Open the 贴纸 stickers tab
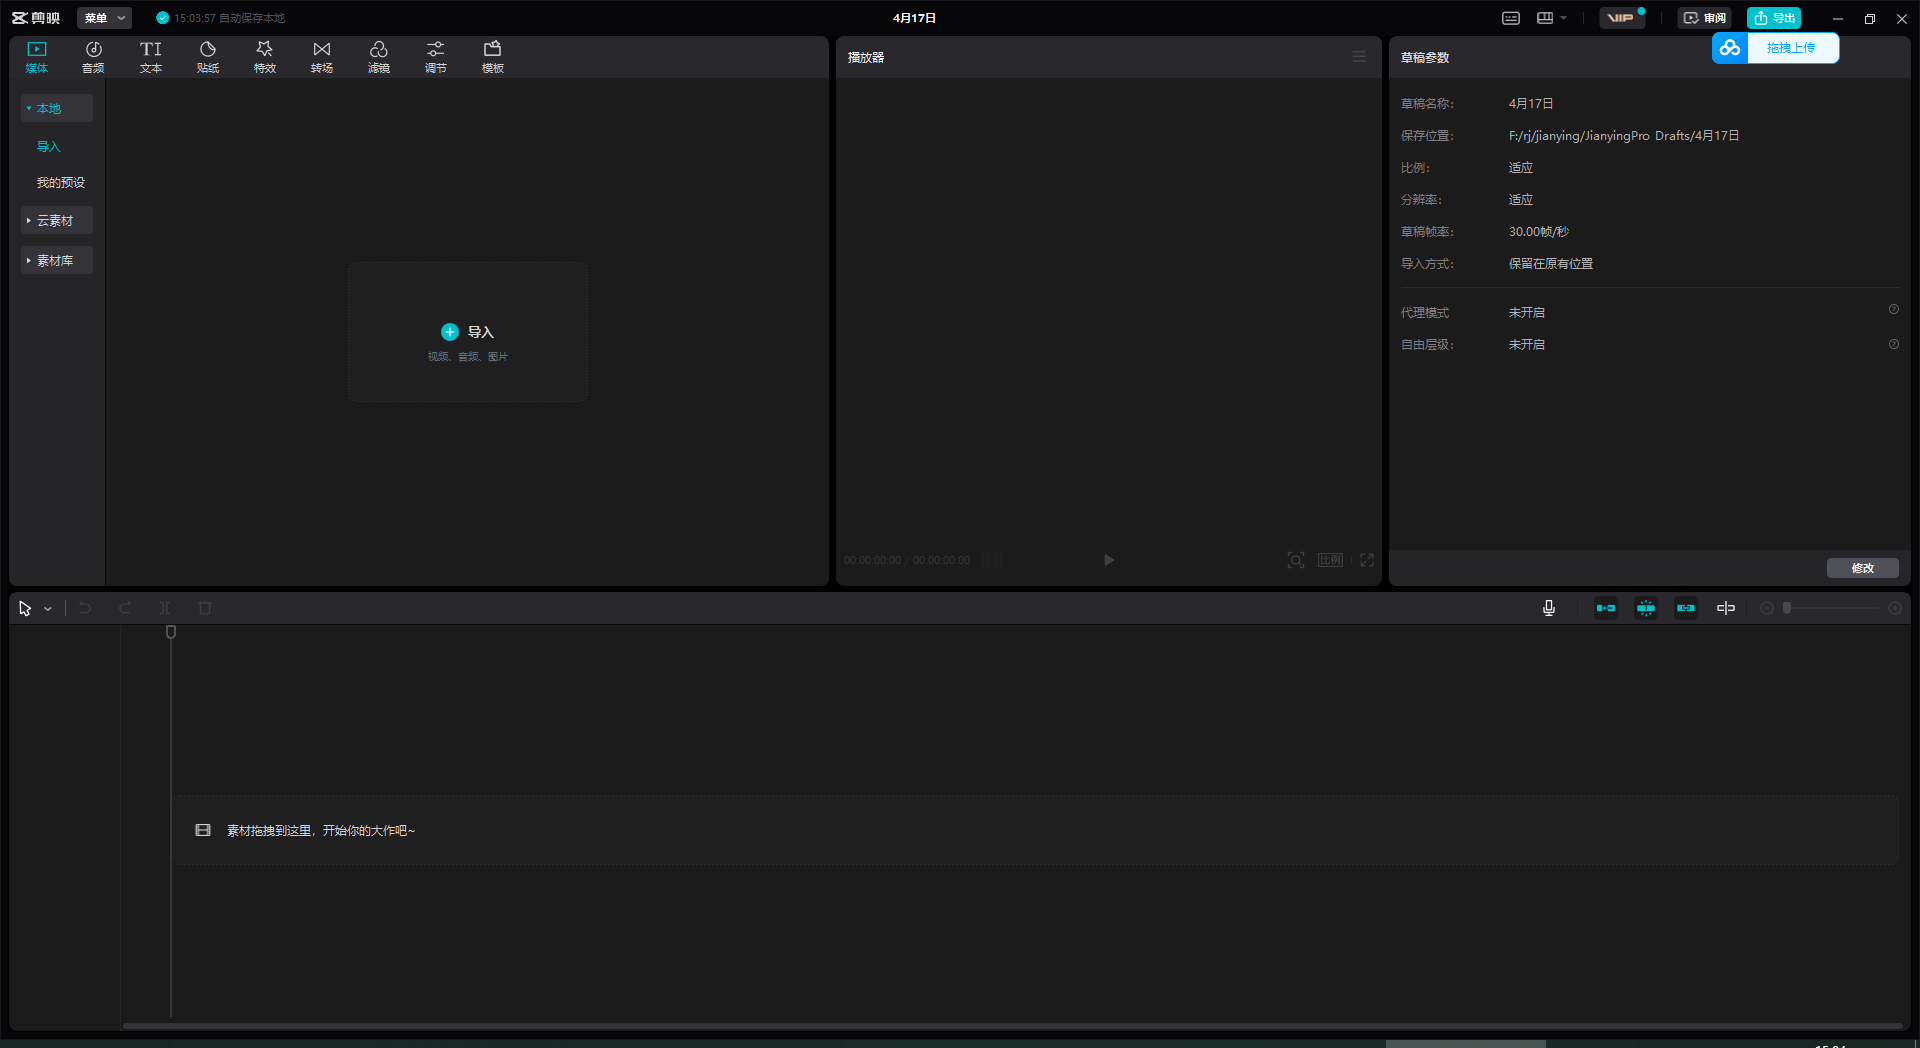Viewport: 1920px width, 1048px height. (x=208, y=57)
